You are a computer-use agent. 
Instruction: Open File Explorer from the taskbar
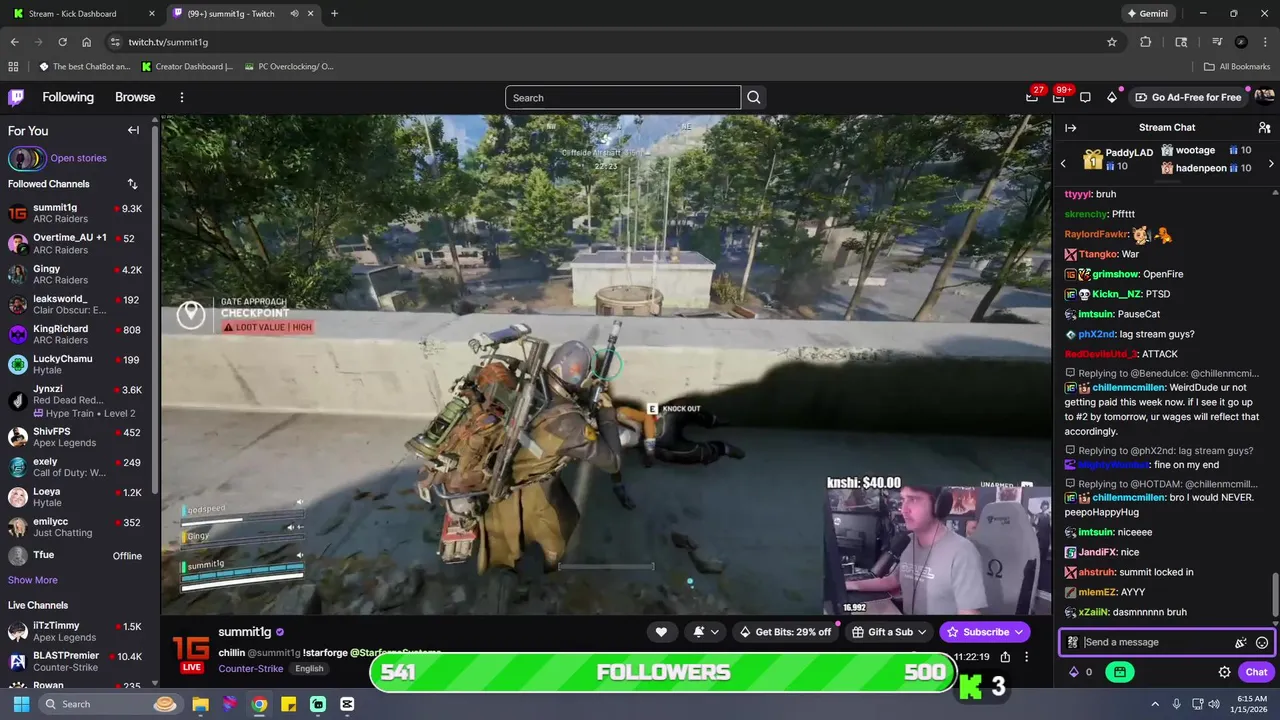[x=200, y=704]
